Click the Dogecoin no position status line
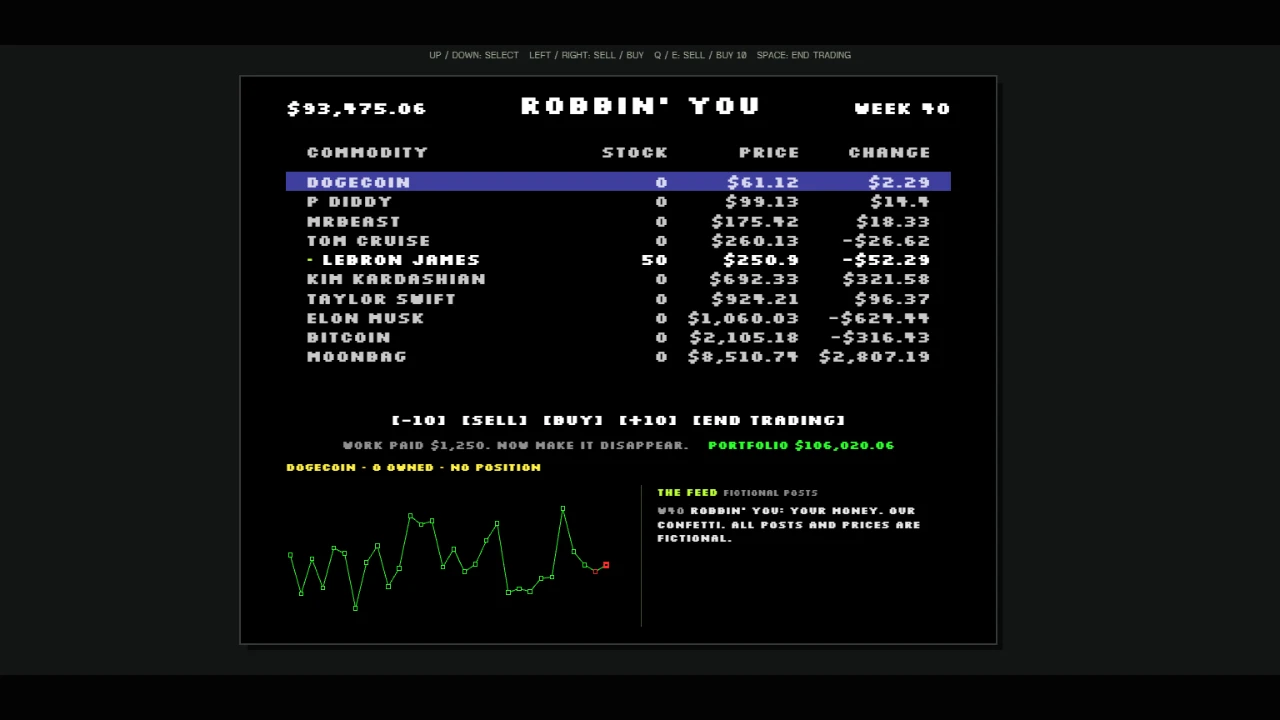The height and width of the screenshot is (720, 1280). tap(413, 467)
